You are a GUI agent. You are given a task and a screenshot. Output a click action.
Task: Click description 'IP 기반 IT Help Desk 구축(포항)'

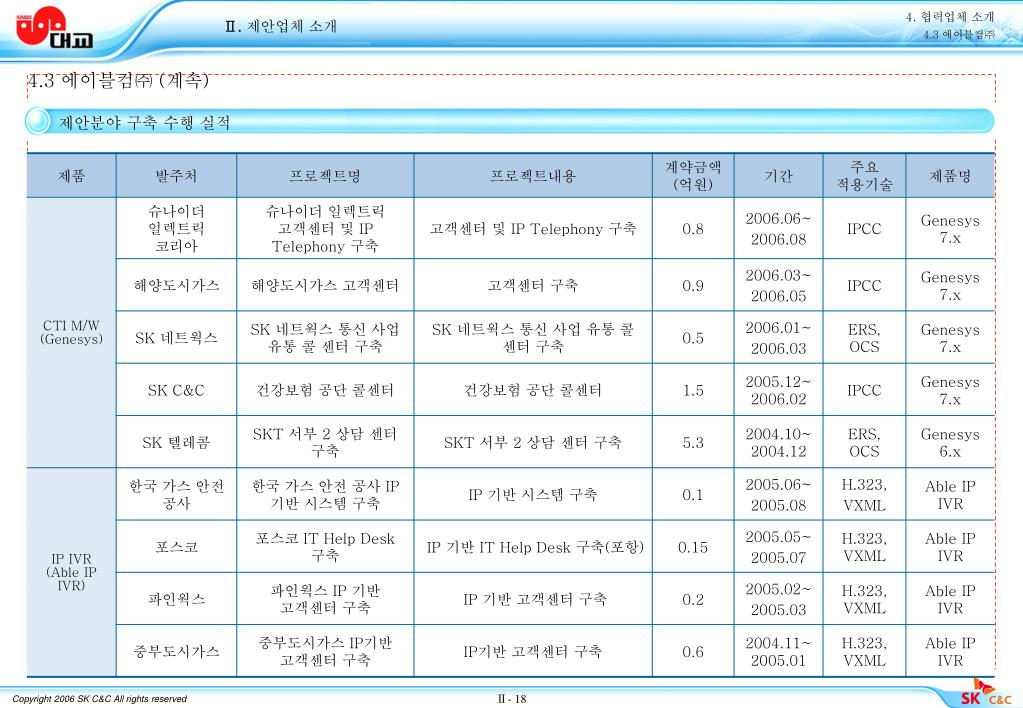(535, 547)
